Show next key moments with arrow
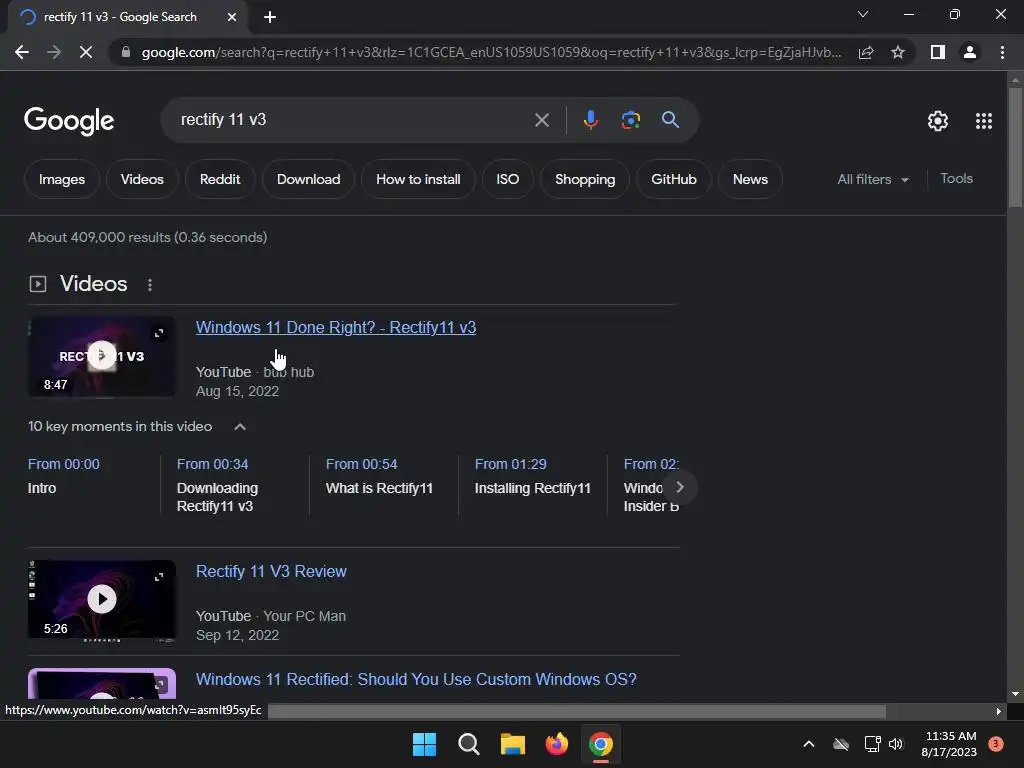The image size is (1024, 768). click(680, 487)
